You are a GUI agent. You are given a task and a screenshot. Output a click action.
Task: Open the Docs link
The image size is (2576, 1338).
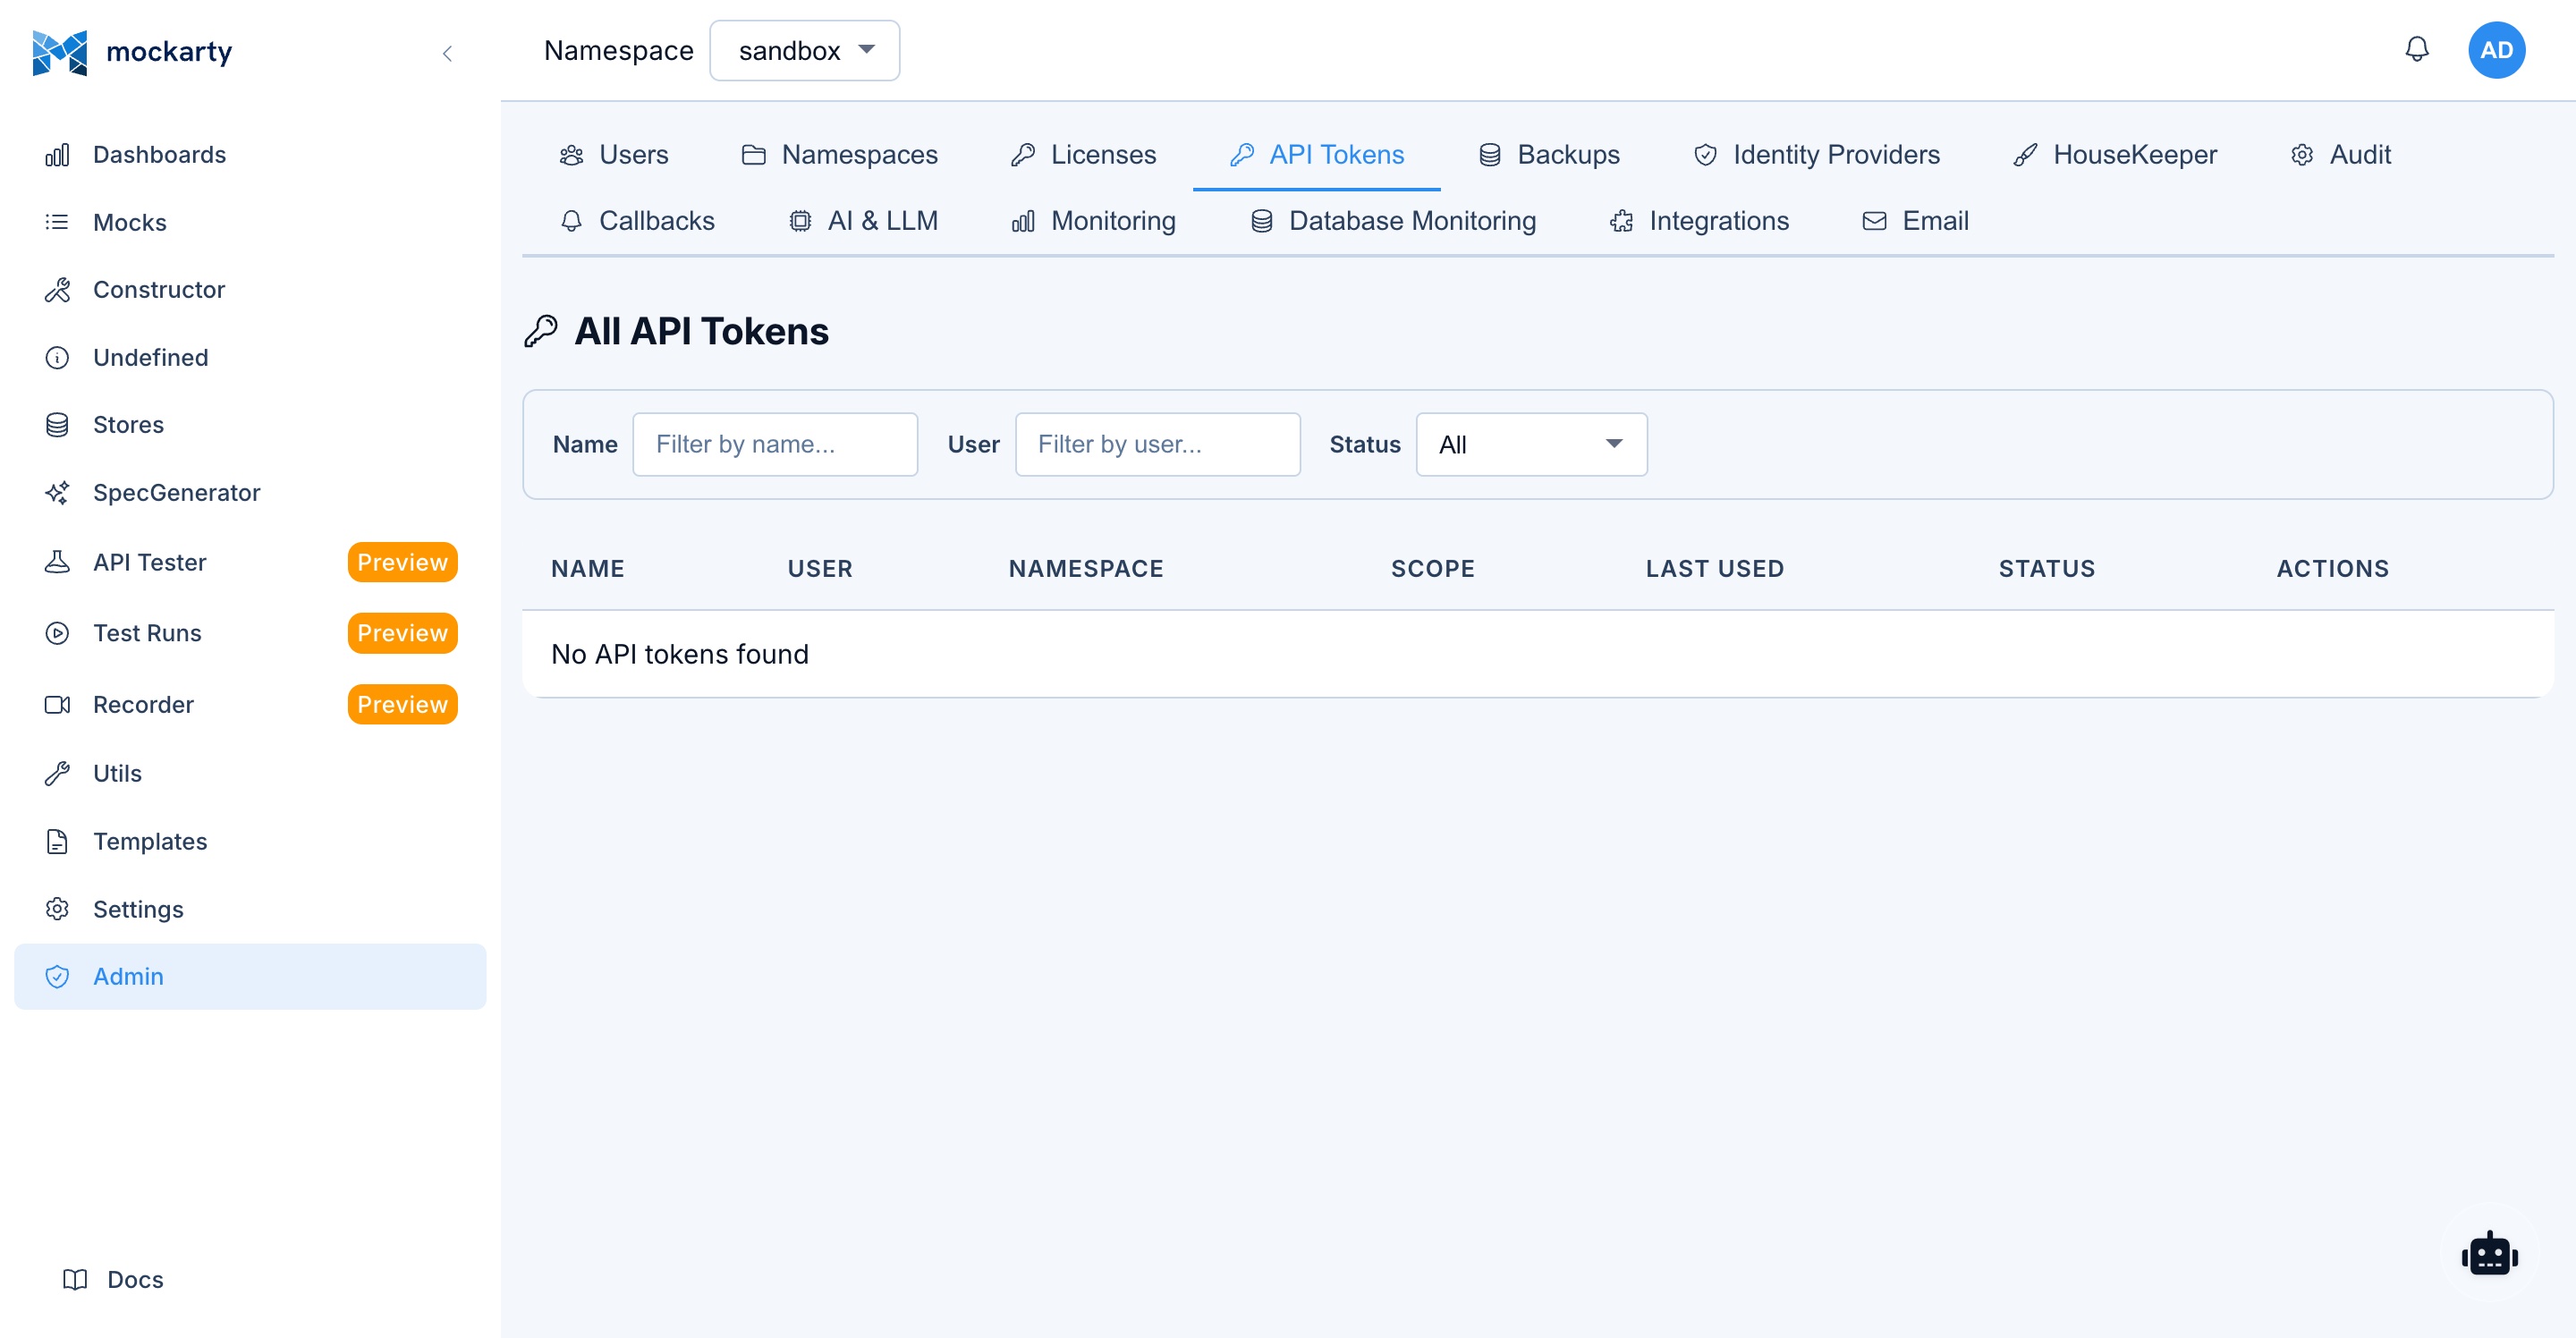(x=114, y=1280)
